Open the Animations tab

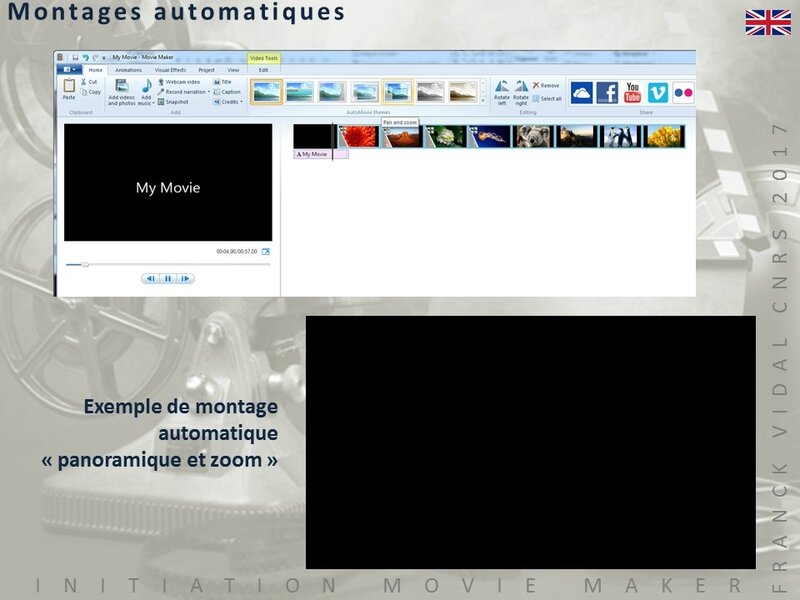129,70
